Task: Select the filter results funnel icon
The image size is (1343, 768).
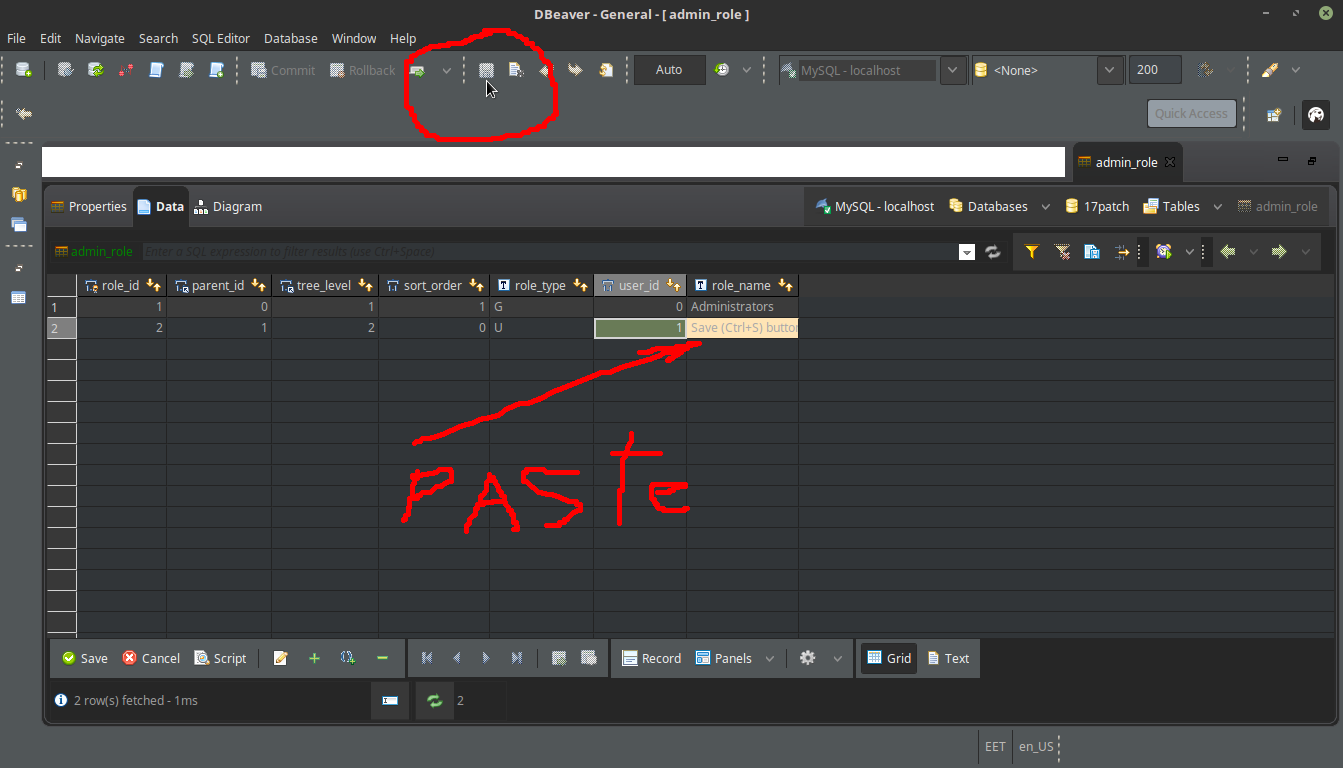Action: point(1031,251)
